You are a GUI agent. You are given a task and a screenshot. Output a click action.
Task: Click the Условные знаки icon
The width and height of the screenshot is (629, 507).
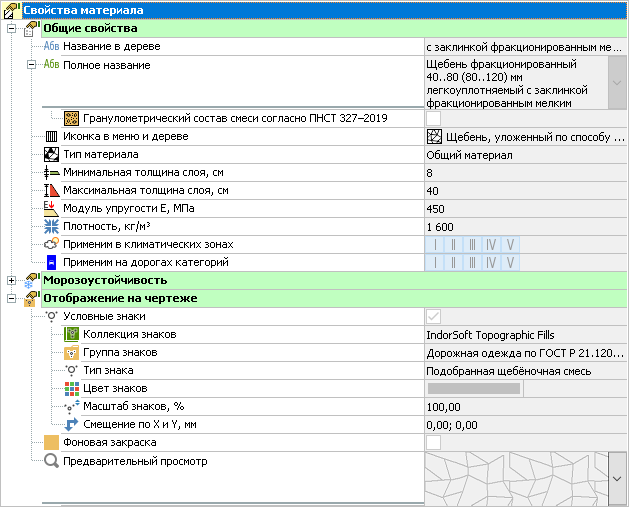tap(51, 316)
